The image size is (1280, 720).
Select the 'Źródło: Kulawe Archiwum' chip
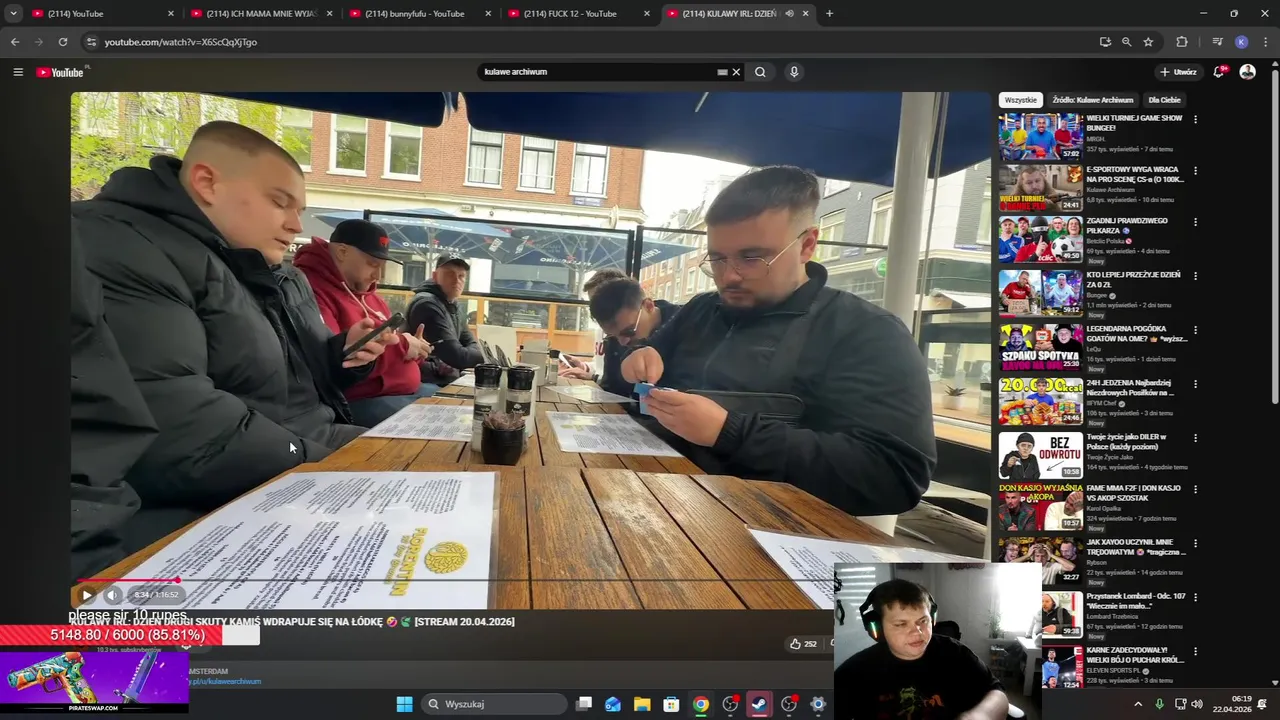pyautogui.click(x=1092, y=100)
